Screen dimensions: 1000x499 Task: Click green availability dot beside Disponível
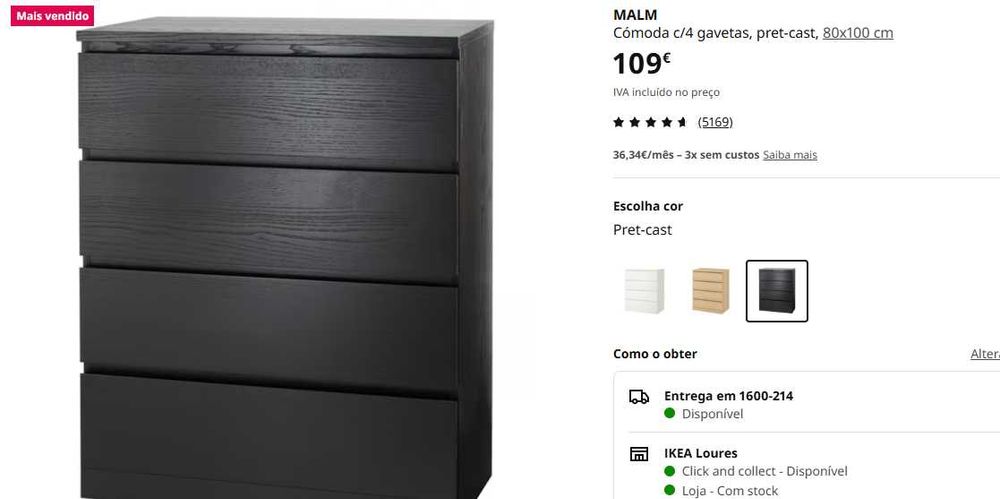tap(670, 413)
